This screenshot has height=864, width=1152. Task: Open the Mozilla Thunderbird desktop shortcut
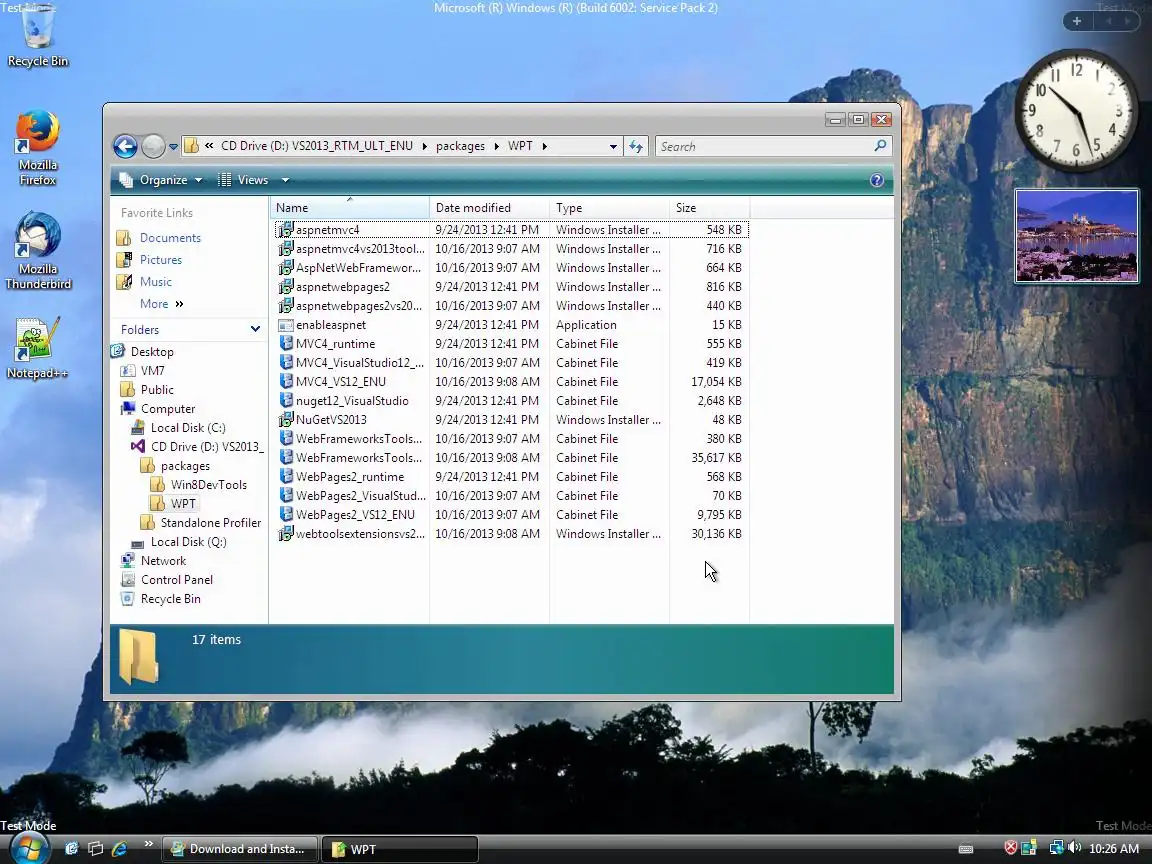[37, 250]
